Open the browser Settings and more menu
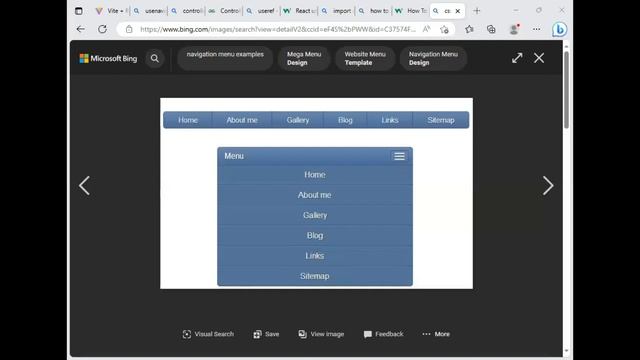This screenshot has height=360, width=640. [x=536, y=29]
